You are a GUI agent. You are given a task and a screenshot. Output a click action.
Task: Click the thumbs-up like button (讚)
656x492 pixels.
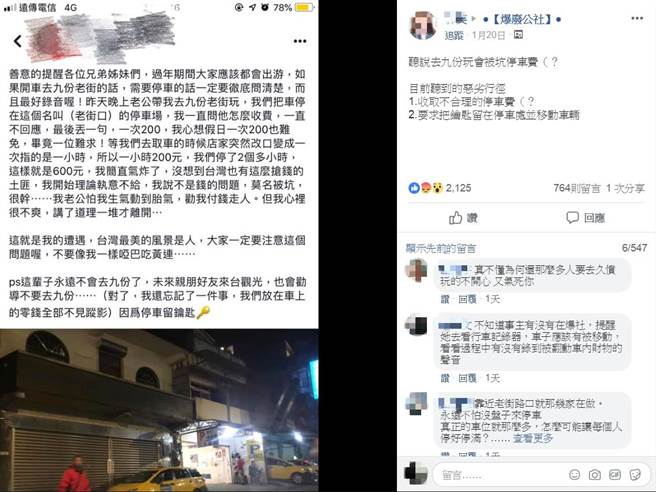[463, 218]
